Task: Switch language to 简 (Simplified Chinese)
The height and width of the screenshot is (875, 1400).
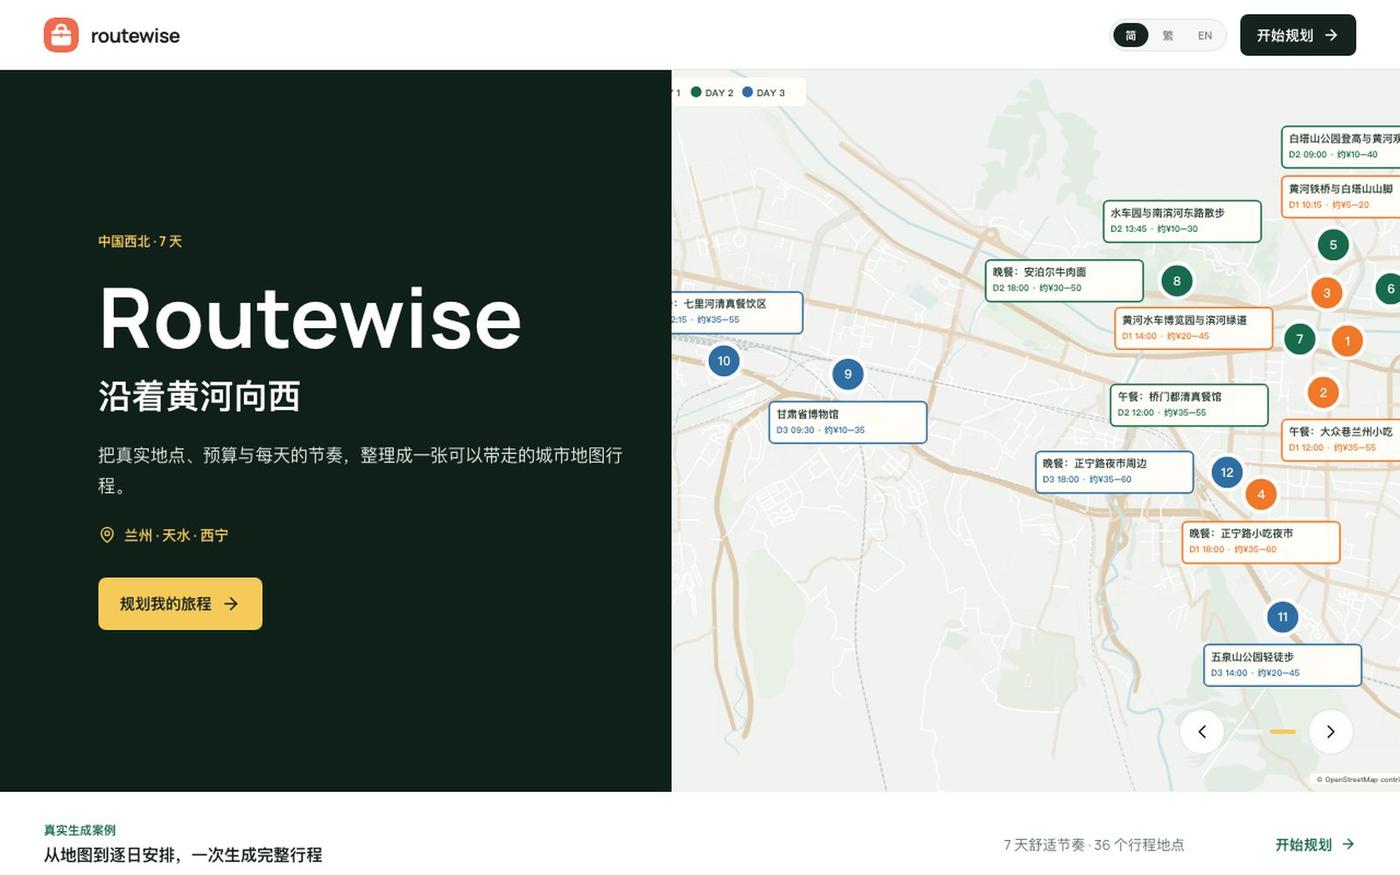Action: pyautogui.click(x=1131, y=36)
